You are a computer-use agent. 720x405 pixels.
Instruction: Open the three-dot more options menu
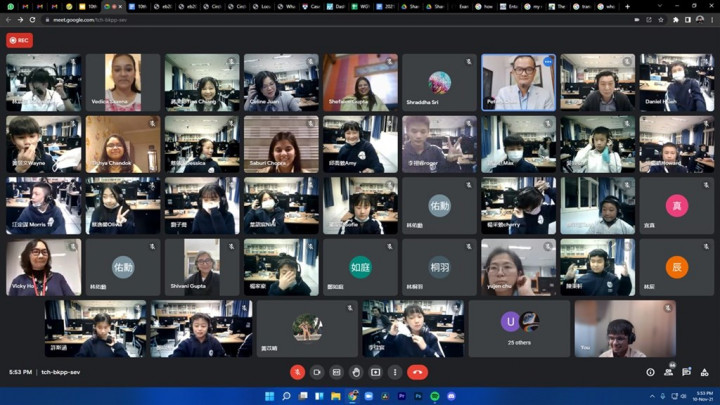pyautogui.click(x=395, y=372)
